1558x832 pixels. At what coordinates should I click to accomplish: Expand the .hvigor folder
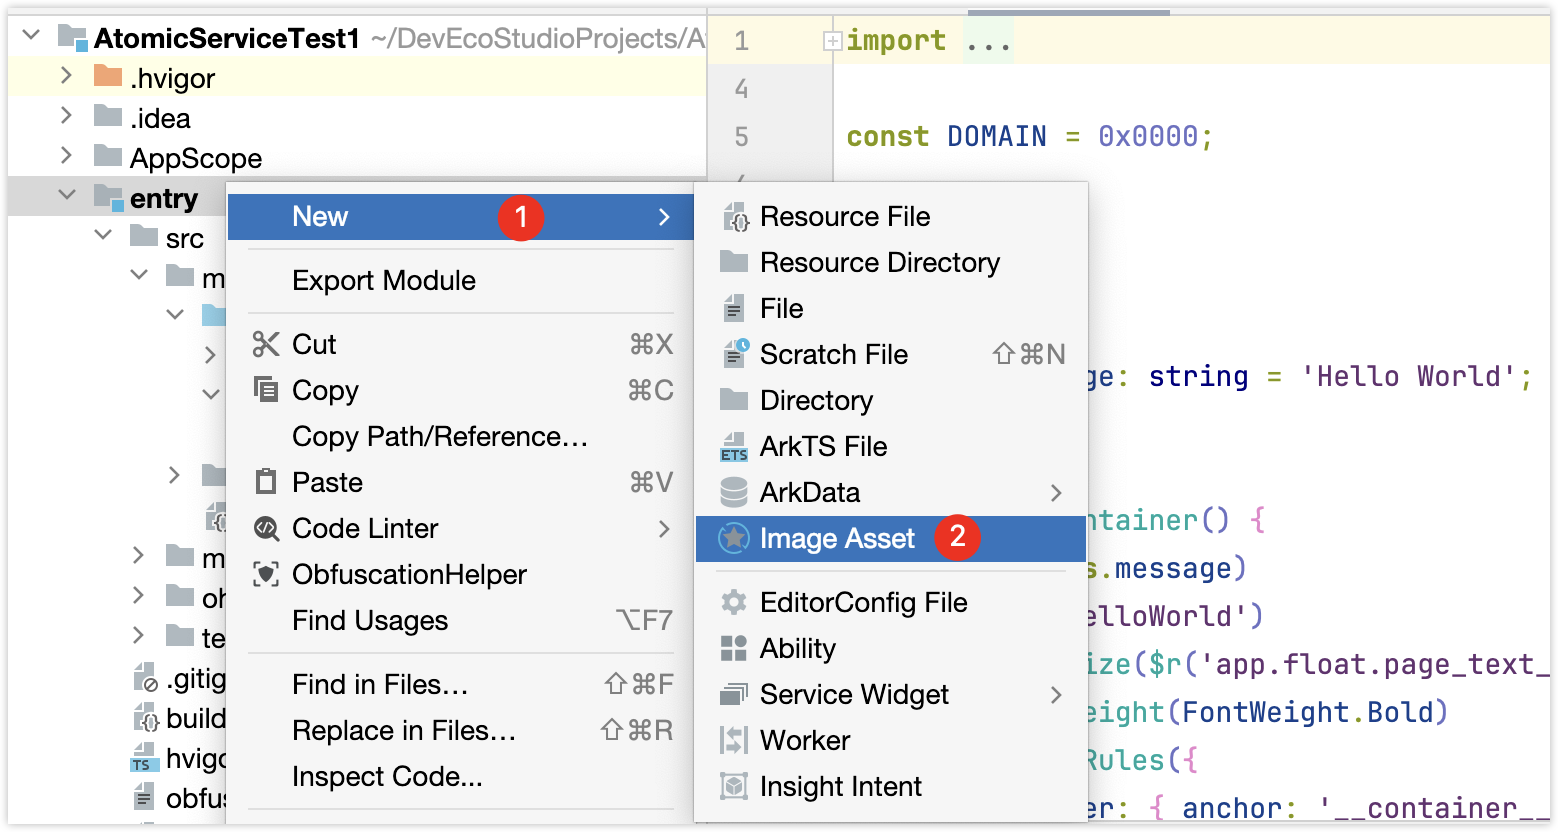pos(66,75)
